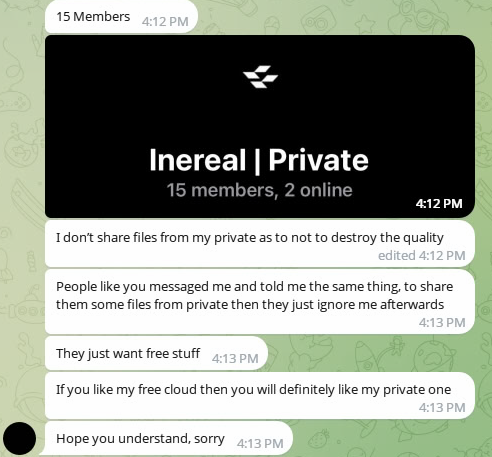Click message about not sharing private files
Screen dimensions: 492x457
(x=260, y=244)
